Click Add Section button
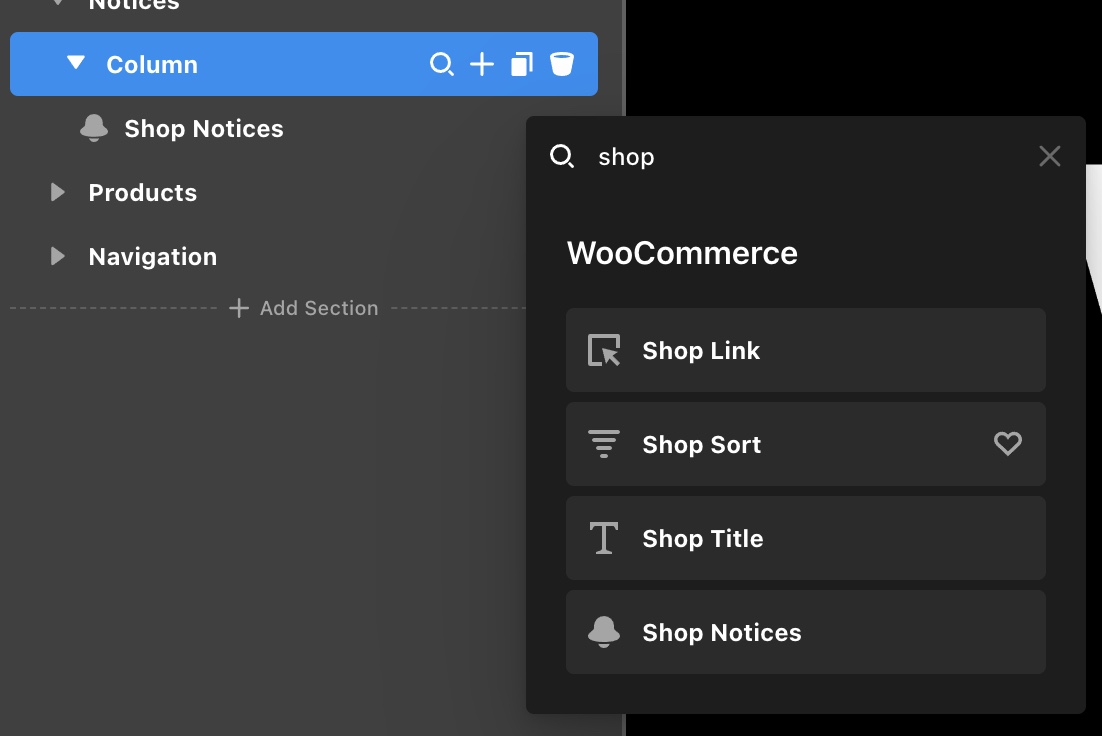The image size is (1102, 736). pos(304,308)
